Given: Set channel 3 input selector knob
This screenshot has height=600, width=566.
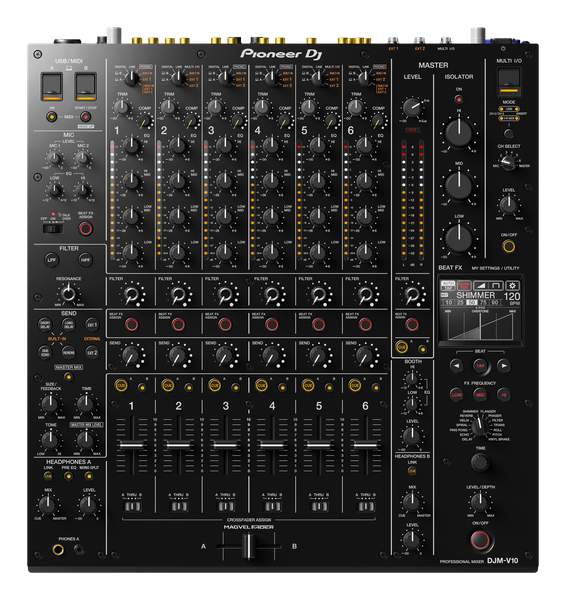Looking at the screenshot, I should [225, 78].
